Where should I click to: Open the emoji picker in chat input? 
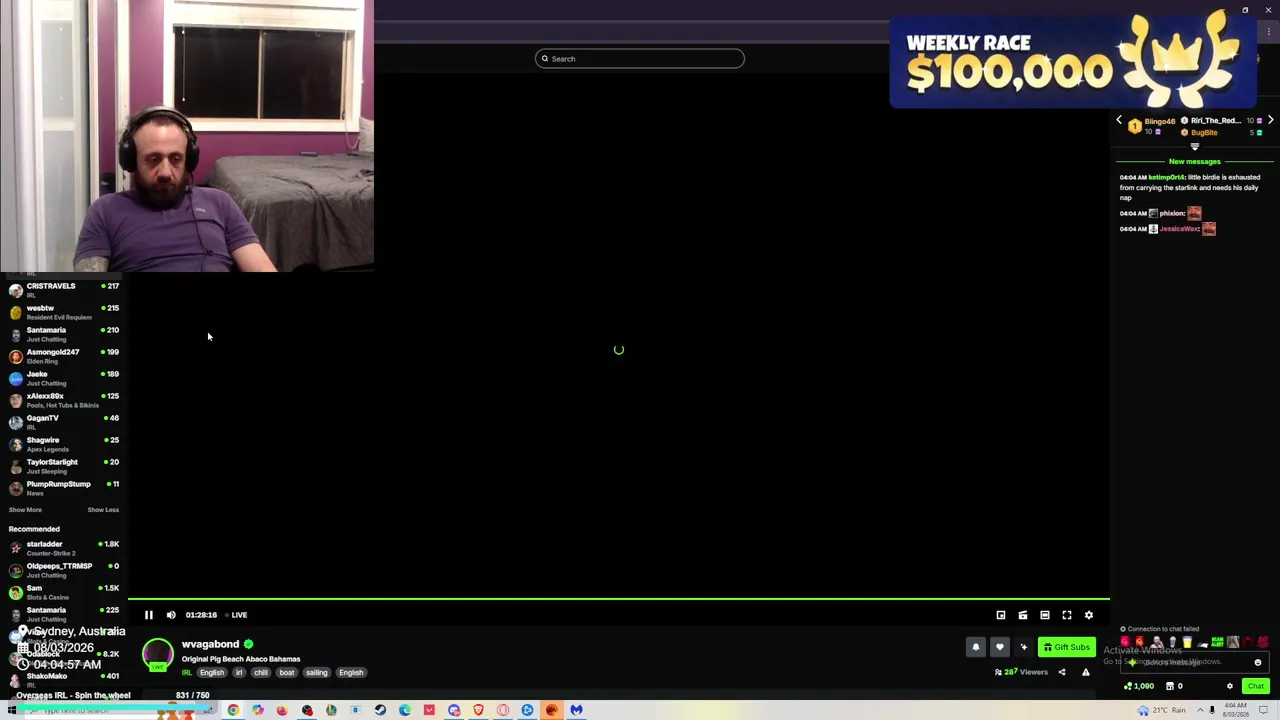[x=1258, y=662]
